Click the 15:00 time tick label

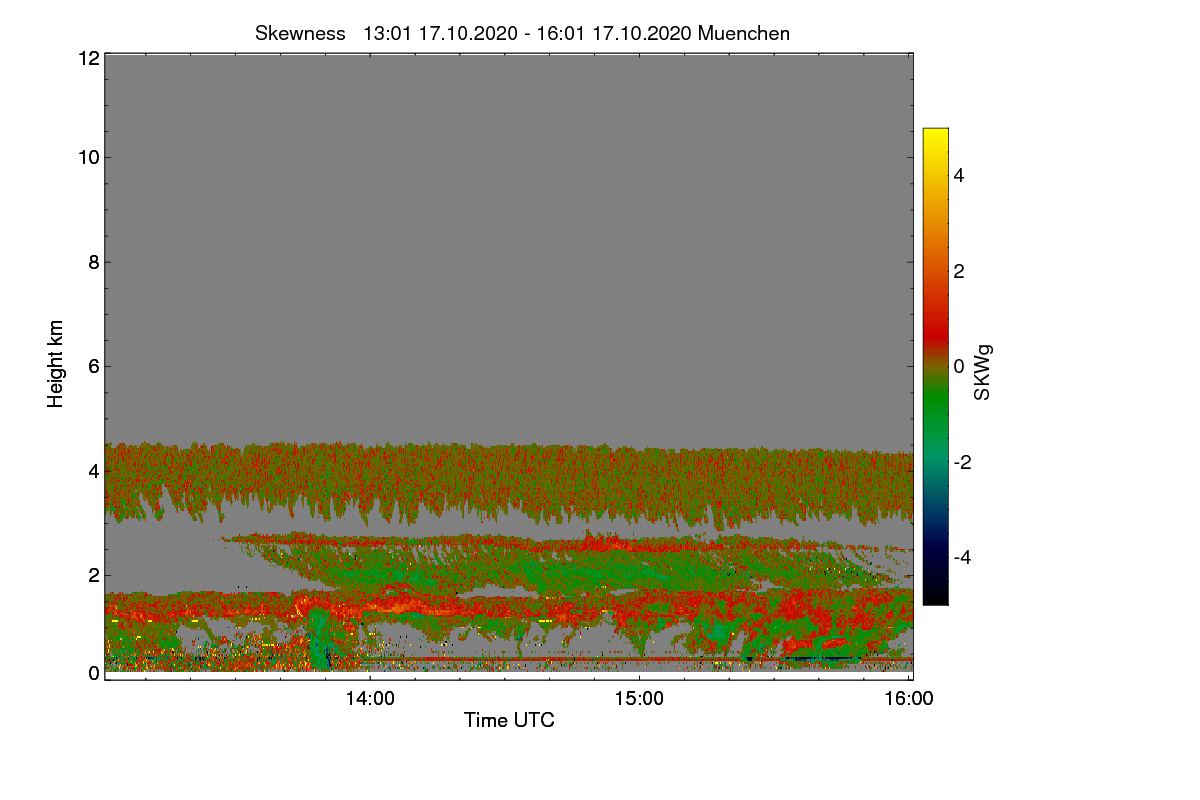(640, 699)
